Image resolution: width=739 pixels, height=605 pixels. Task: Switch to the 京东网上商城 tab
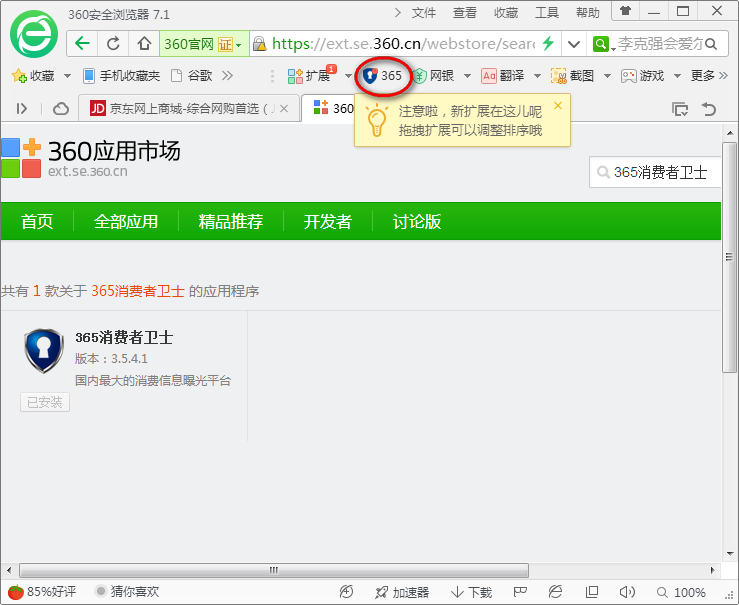pyautogui.click(x=189, y=109)
